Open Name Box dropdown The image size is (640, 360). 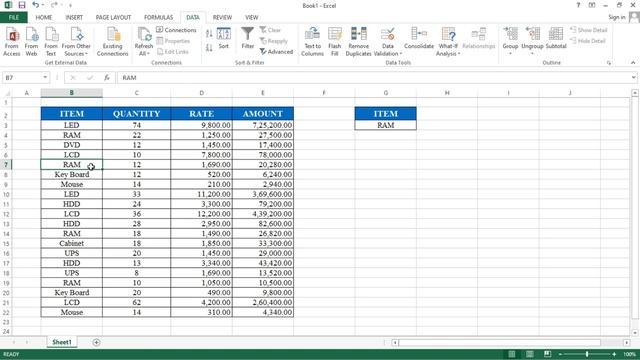coord(45,77)
